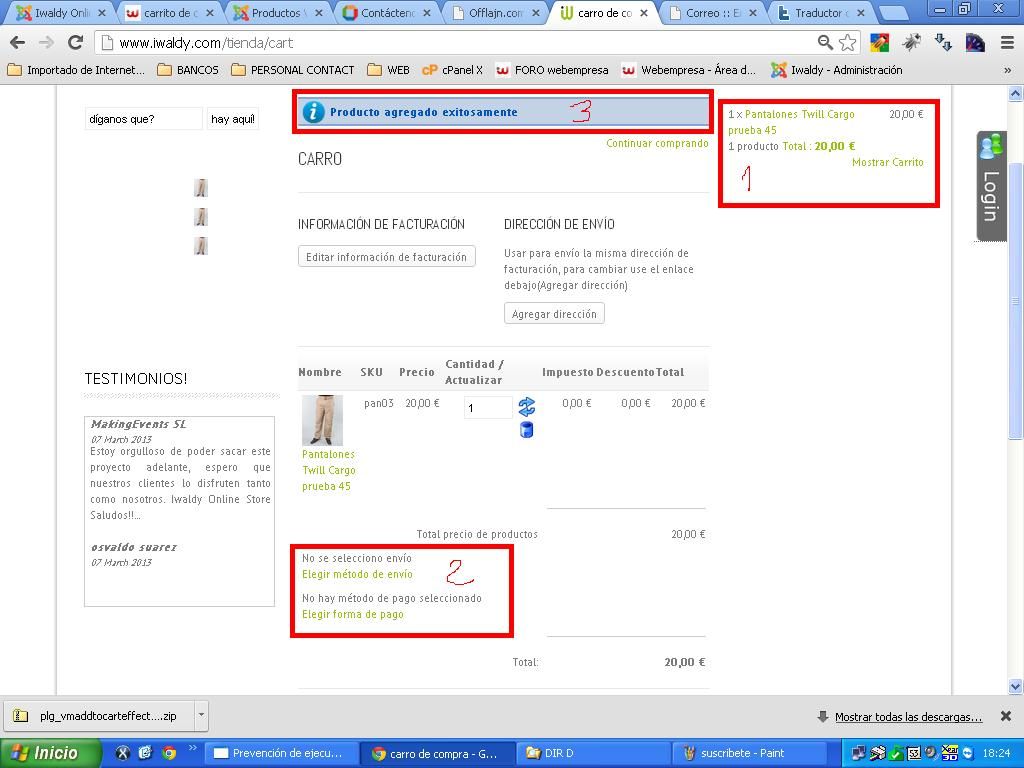The height and width of the screenshot is (768, 1024).
Task: Open the DIR D taskbar window
Action: [x=593, y=753]
